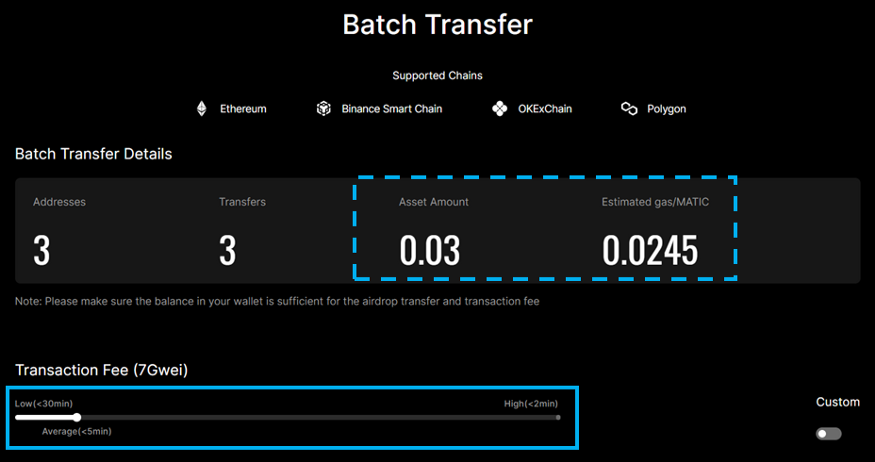875x462 pixels.
Task: Select the Ethereum chain label
Action: [x=243, y=109]
